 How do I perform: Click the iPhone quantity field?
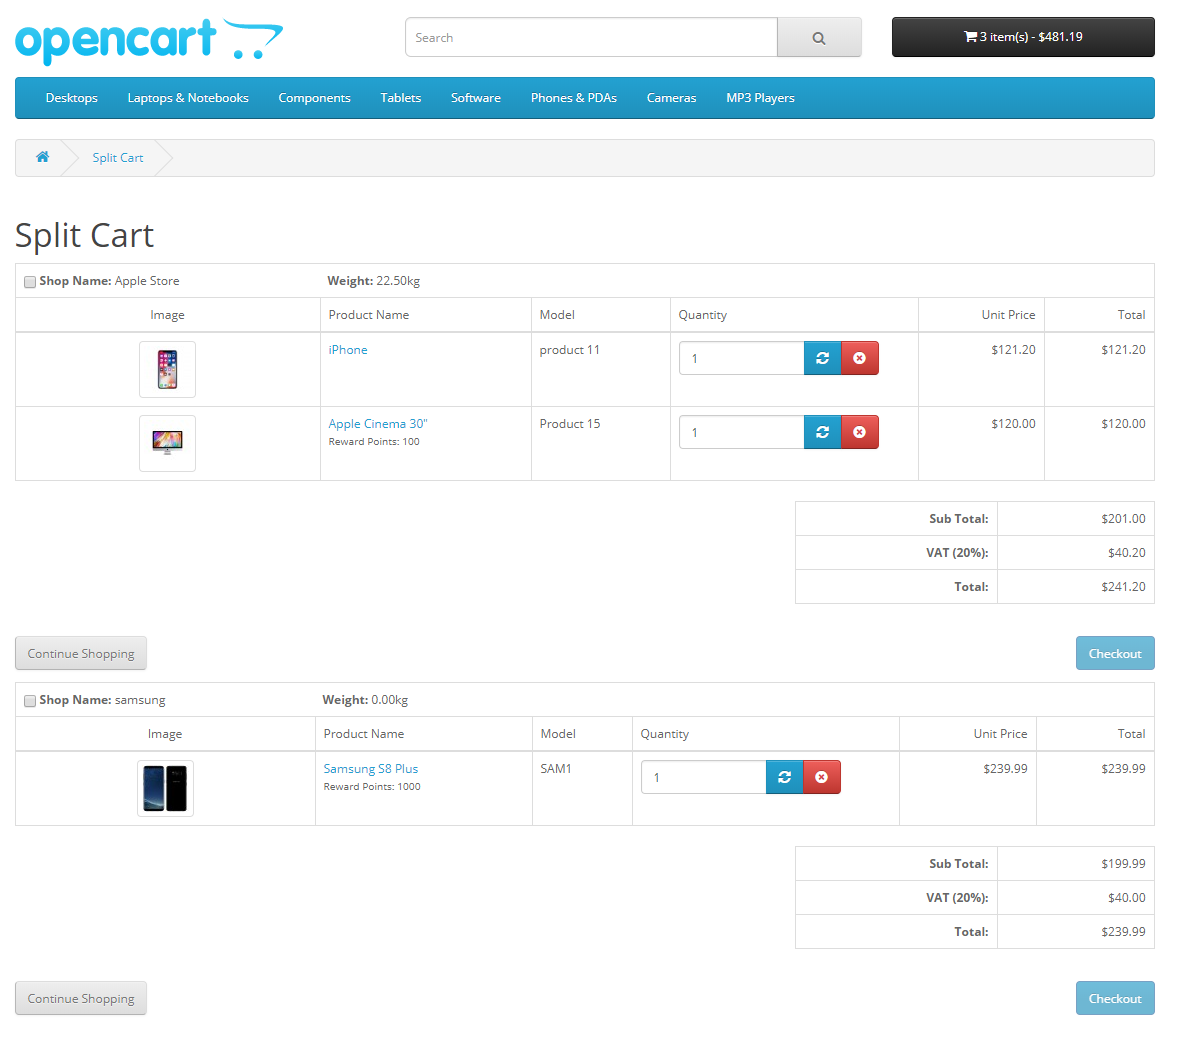click(742, 359)
